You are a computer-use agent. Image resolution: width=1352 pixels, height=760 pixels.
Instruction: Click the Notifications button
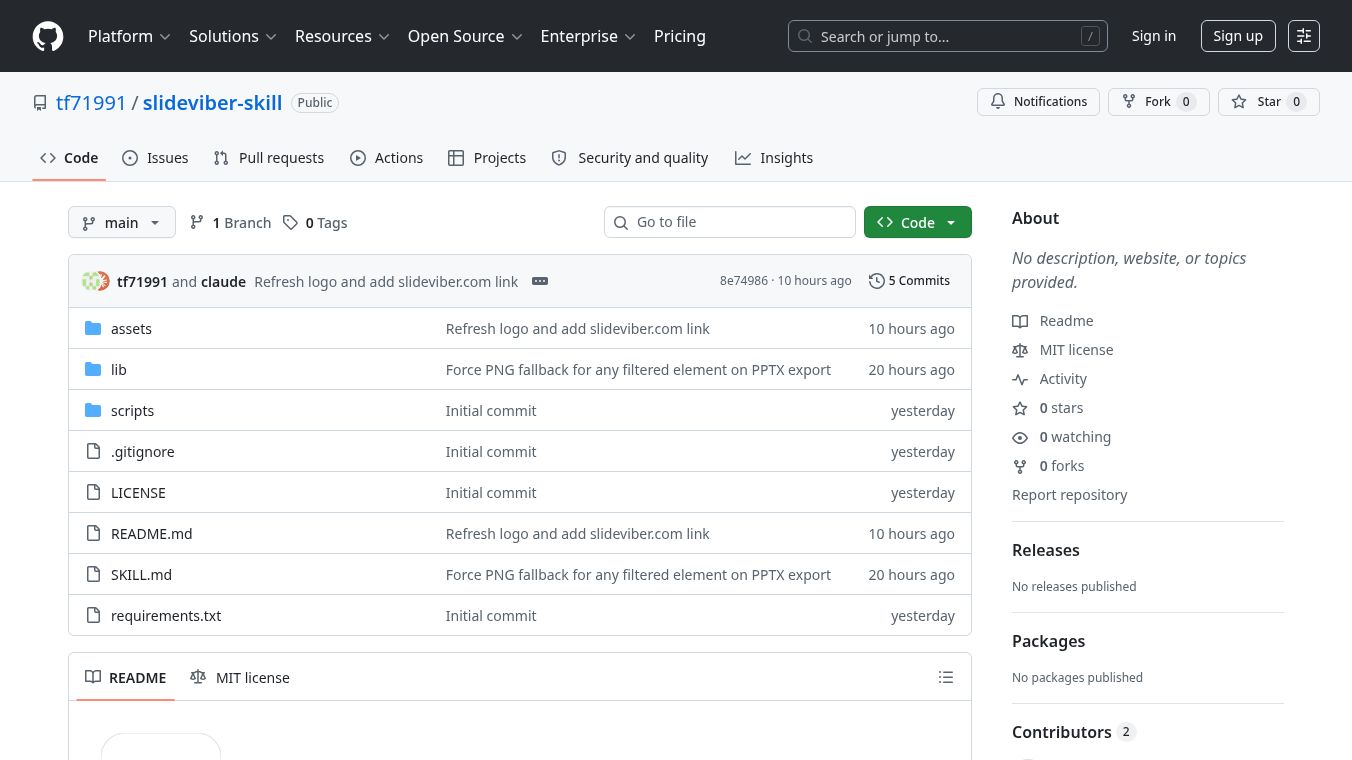[1039, 102]
